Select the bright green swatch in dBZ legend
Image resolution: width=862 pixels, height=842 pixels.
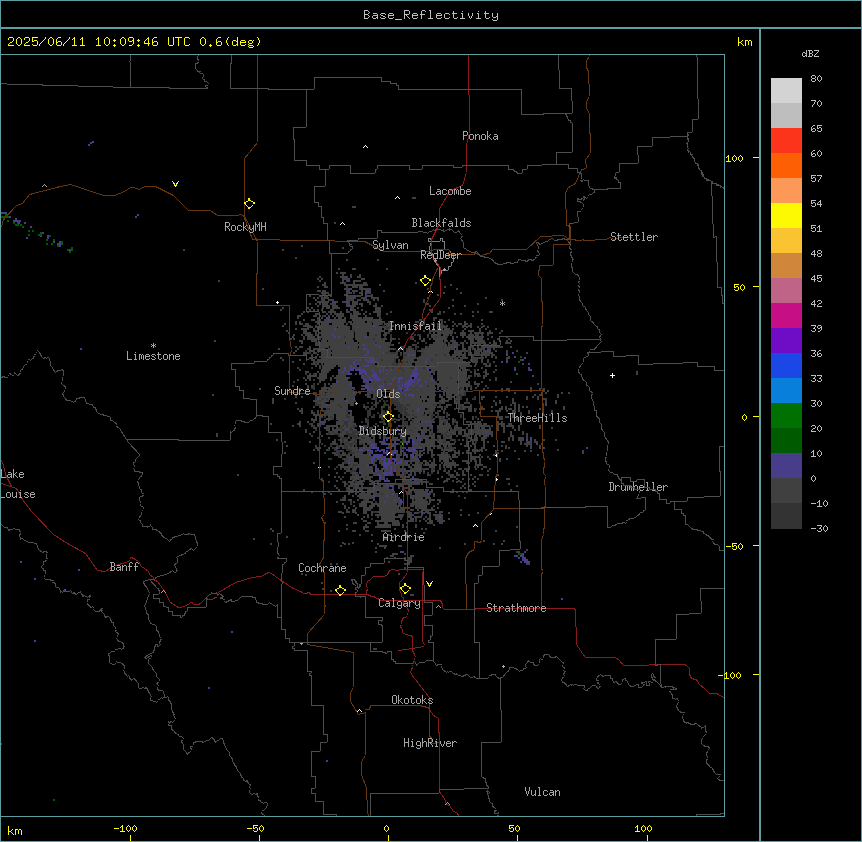(786, 416)
